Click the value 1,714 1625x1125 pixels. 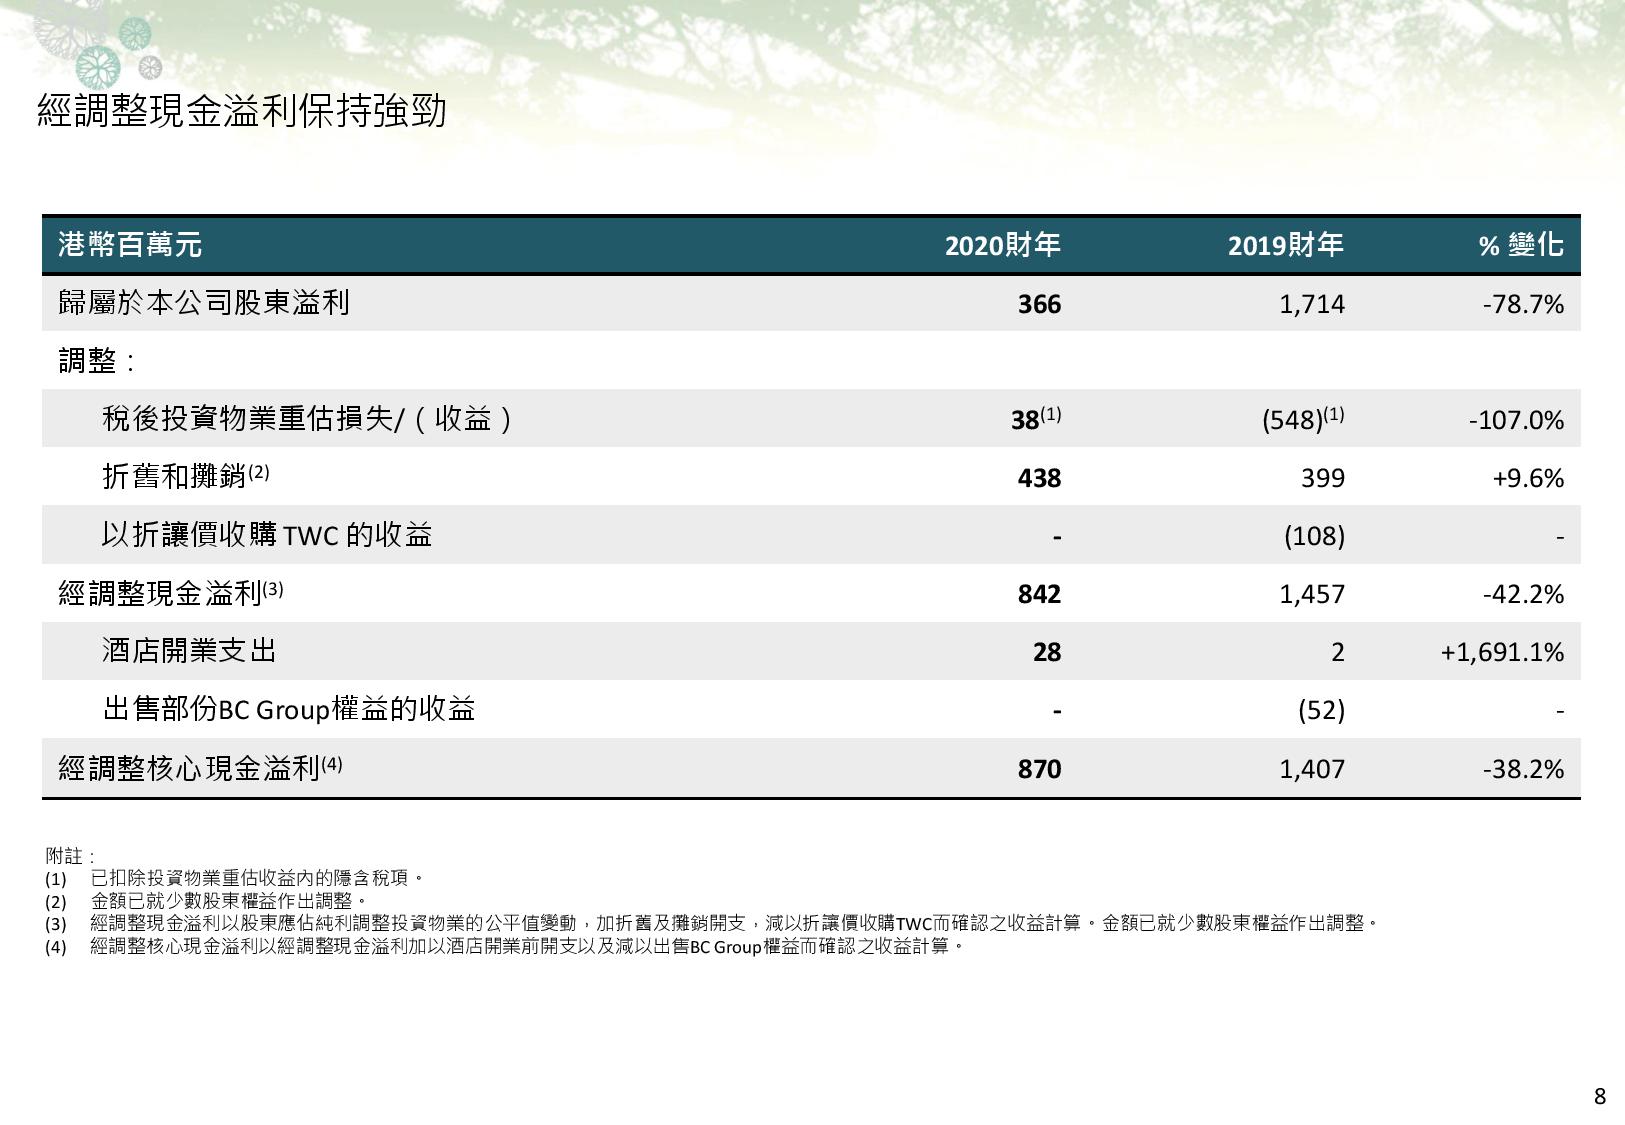(x=1312, y=304)
